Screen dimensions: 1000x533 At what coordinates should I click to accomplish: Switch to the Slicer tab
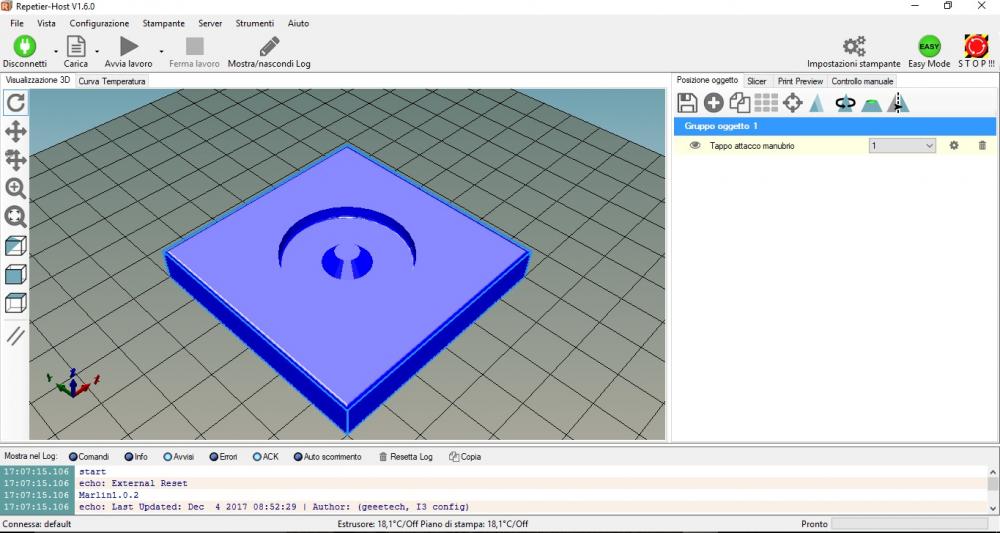coord(757,81)
